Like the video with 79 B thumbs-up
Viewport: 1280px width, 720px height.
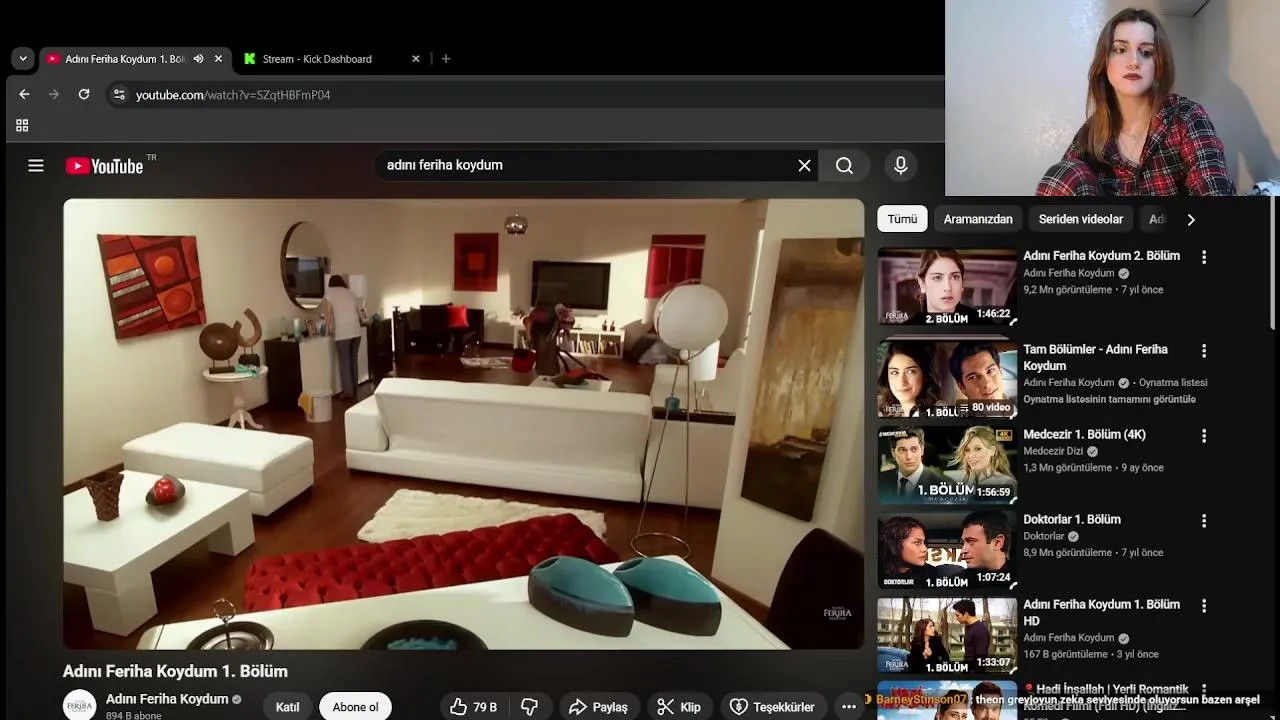pos(474,707)
